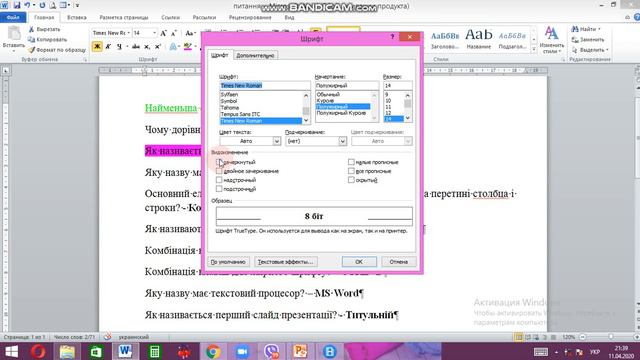
Task: Open Change Styles (Изменить стили)
Action: coord(551,40)
